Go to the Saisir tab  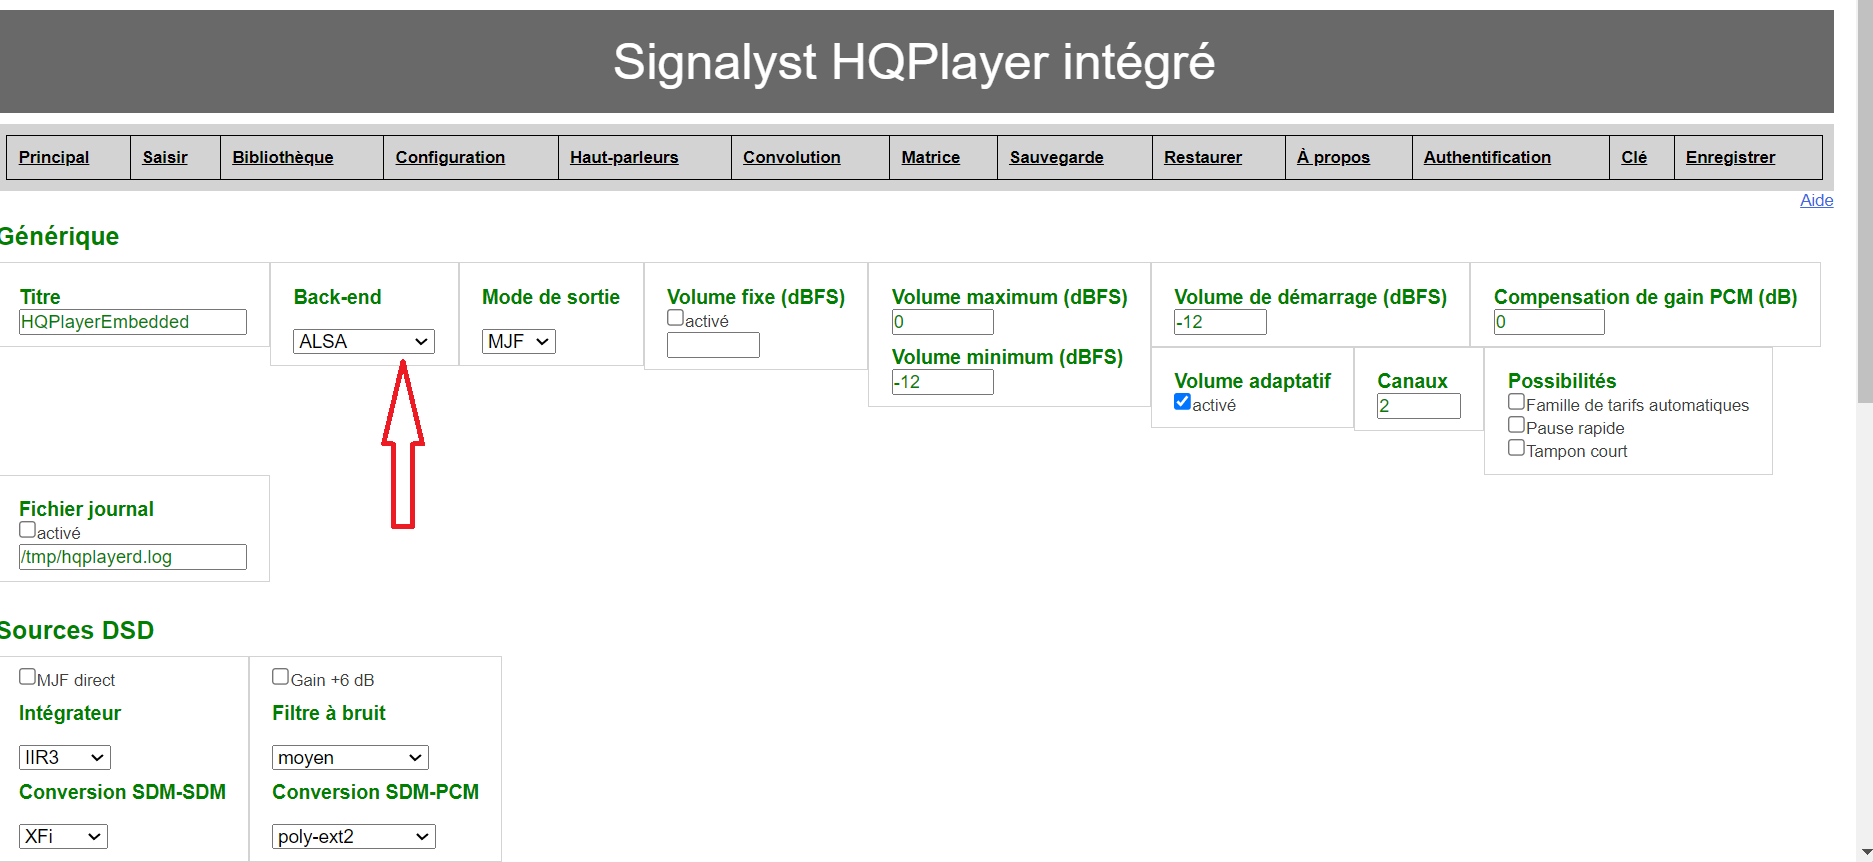point(165,157)
